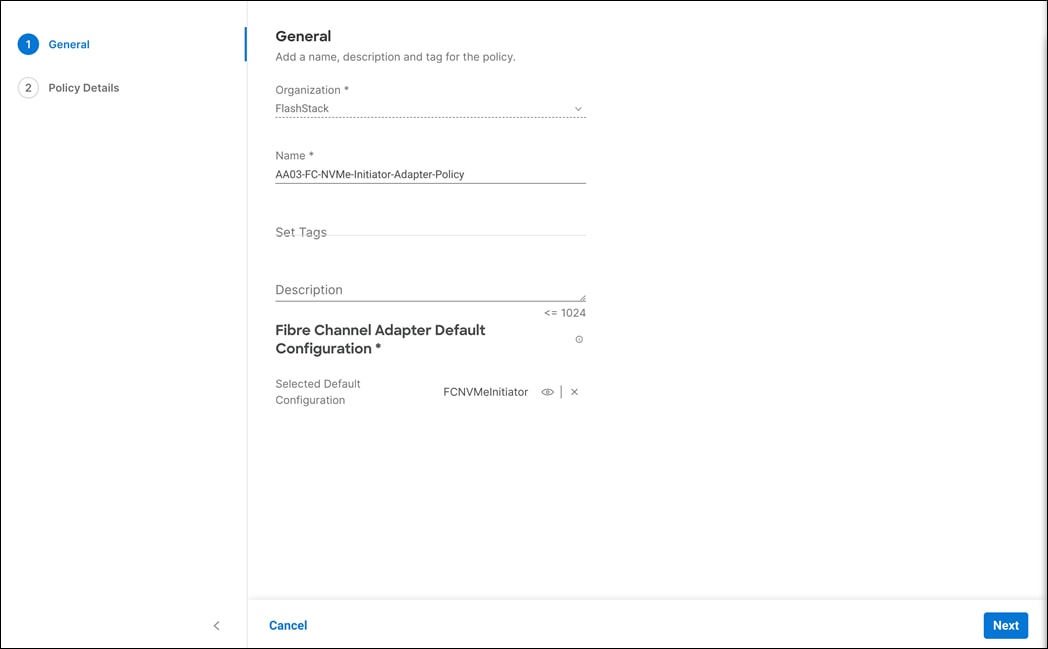This screenshot has width=1048, height=649.
Task: Click the Next button
Action: pyautogui.click(x=1005, y=625)
